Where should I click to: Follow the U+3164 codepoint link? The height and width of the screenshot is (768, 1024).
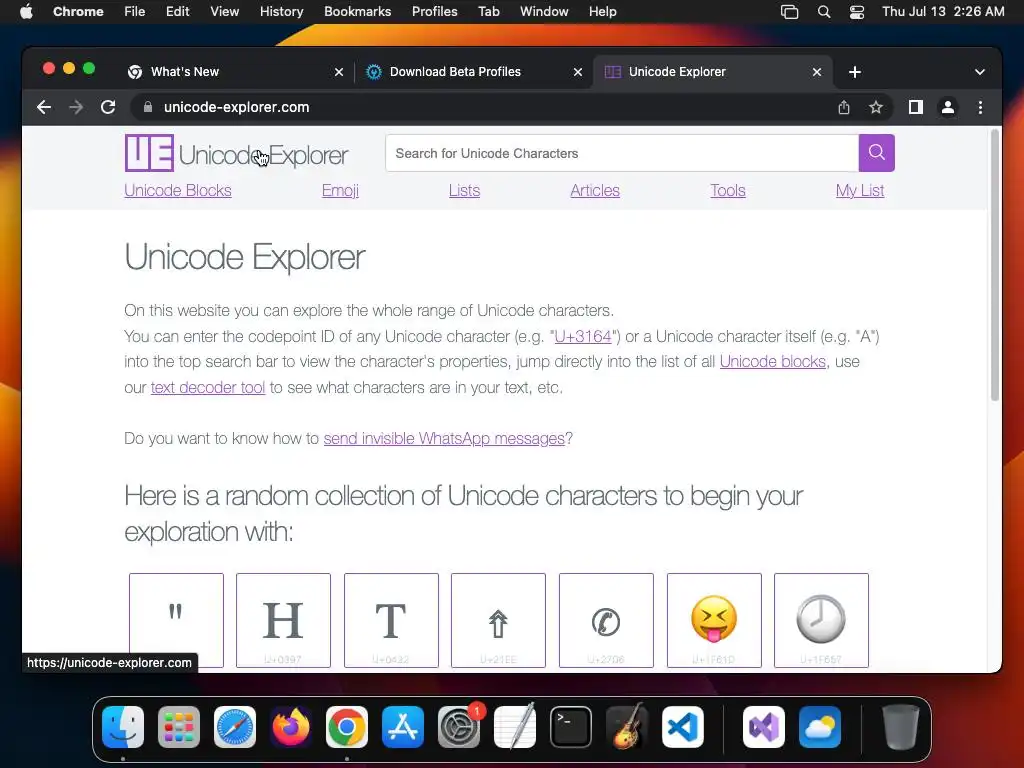[583, 336]
